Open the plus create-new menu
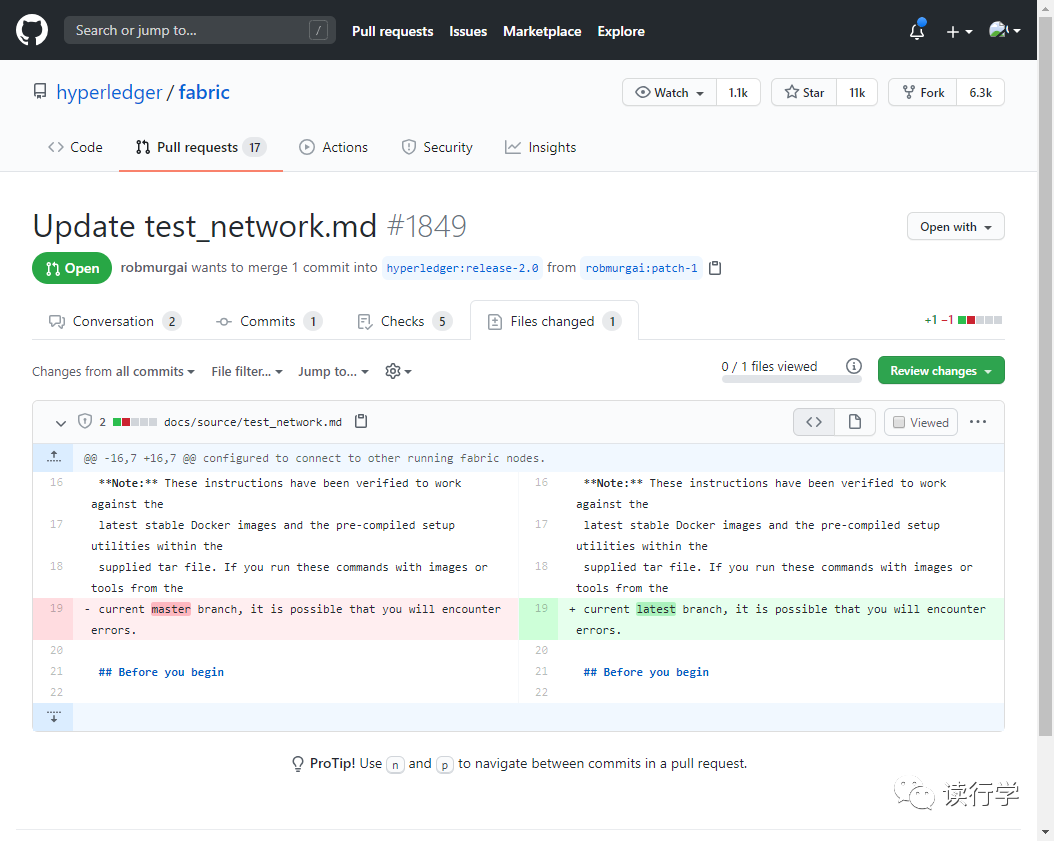 [959, 32]
